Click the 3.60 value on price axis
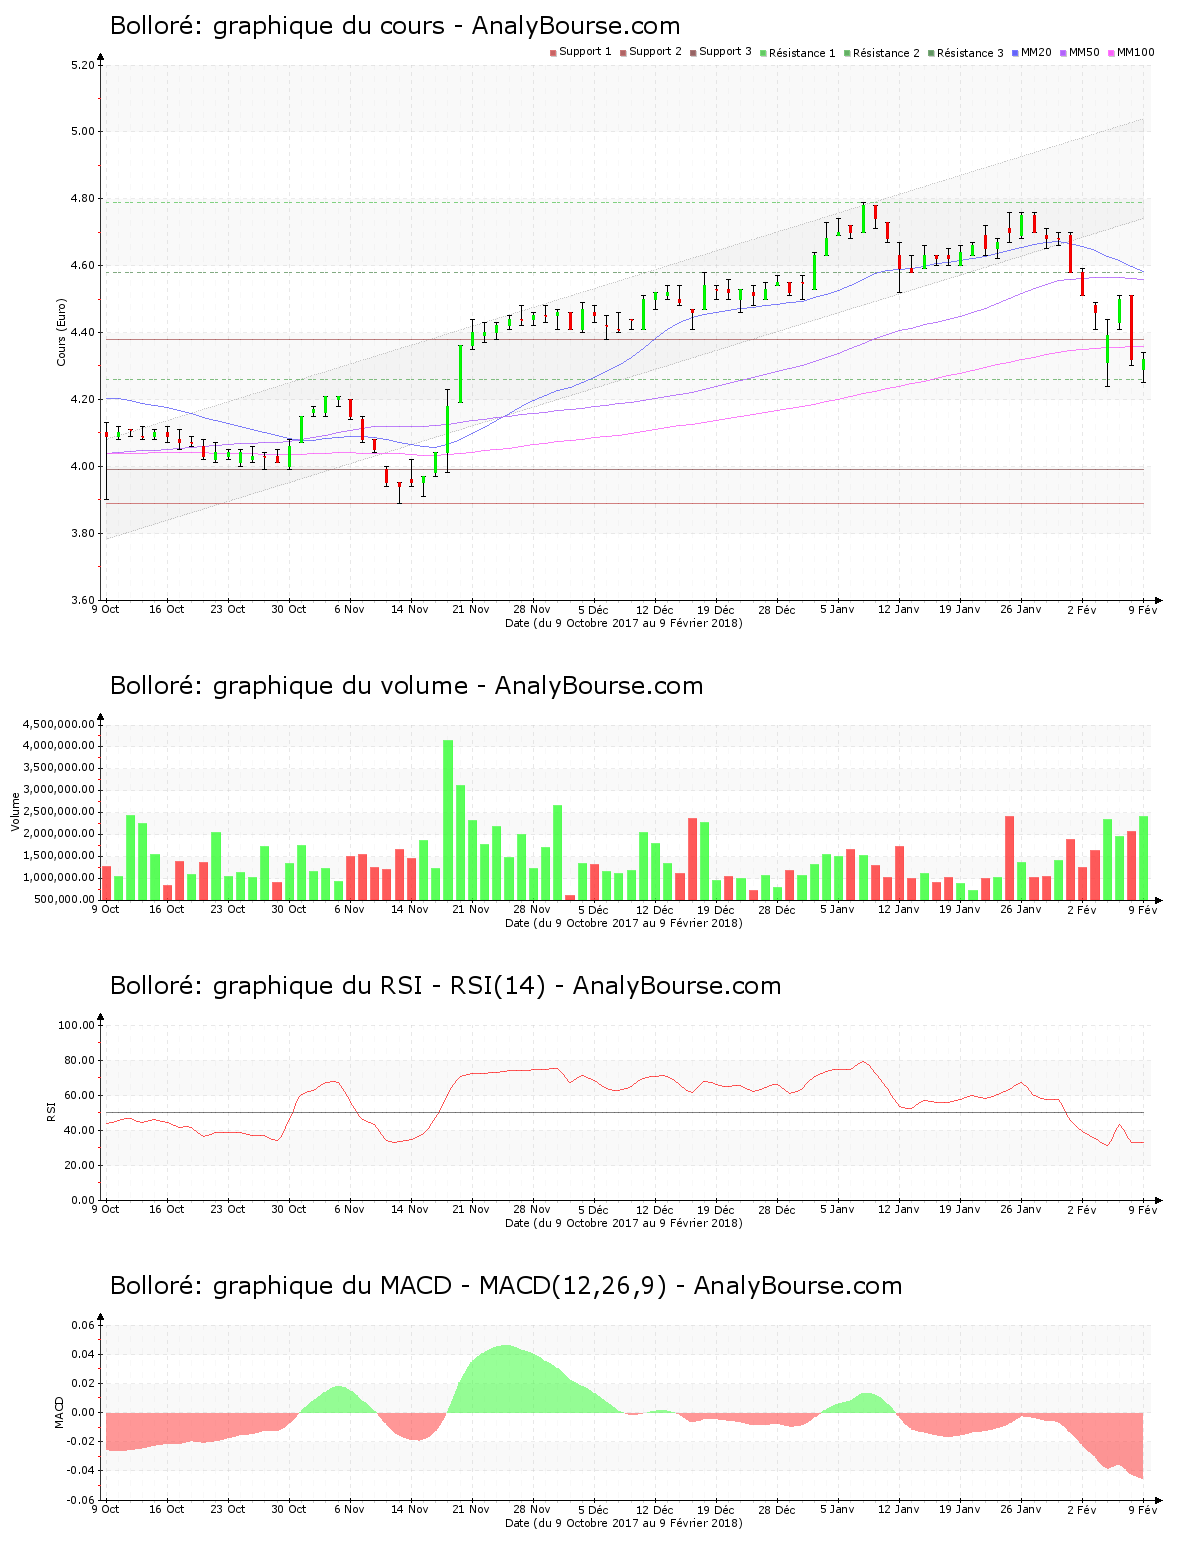This screenshot has height=1550, width=1200. point(83,601)
